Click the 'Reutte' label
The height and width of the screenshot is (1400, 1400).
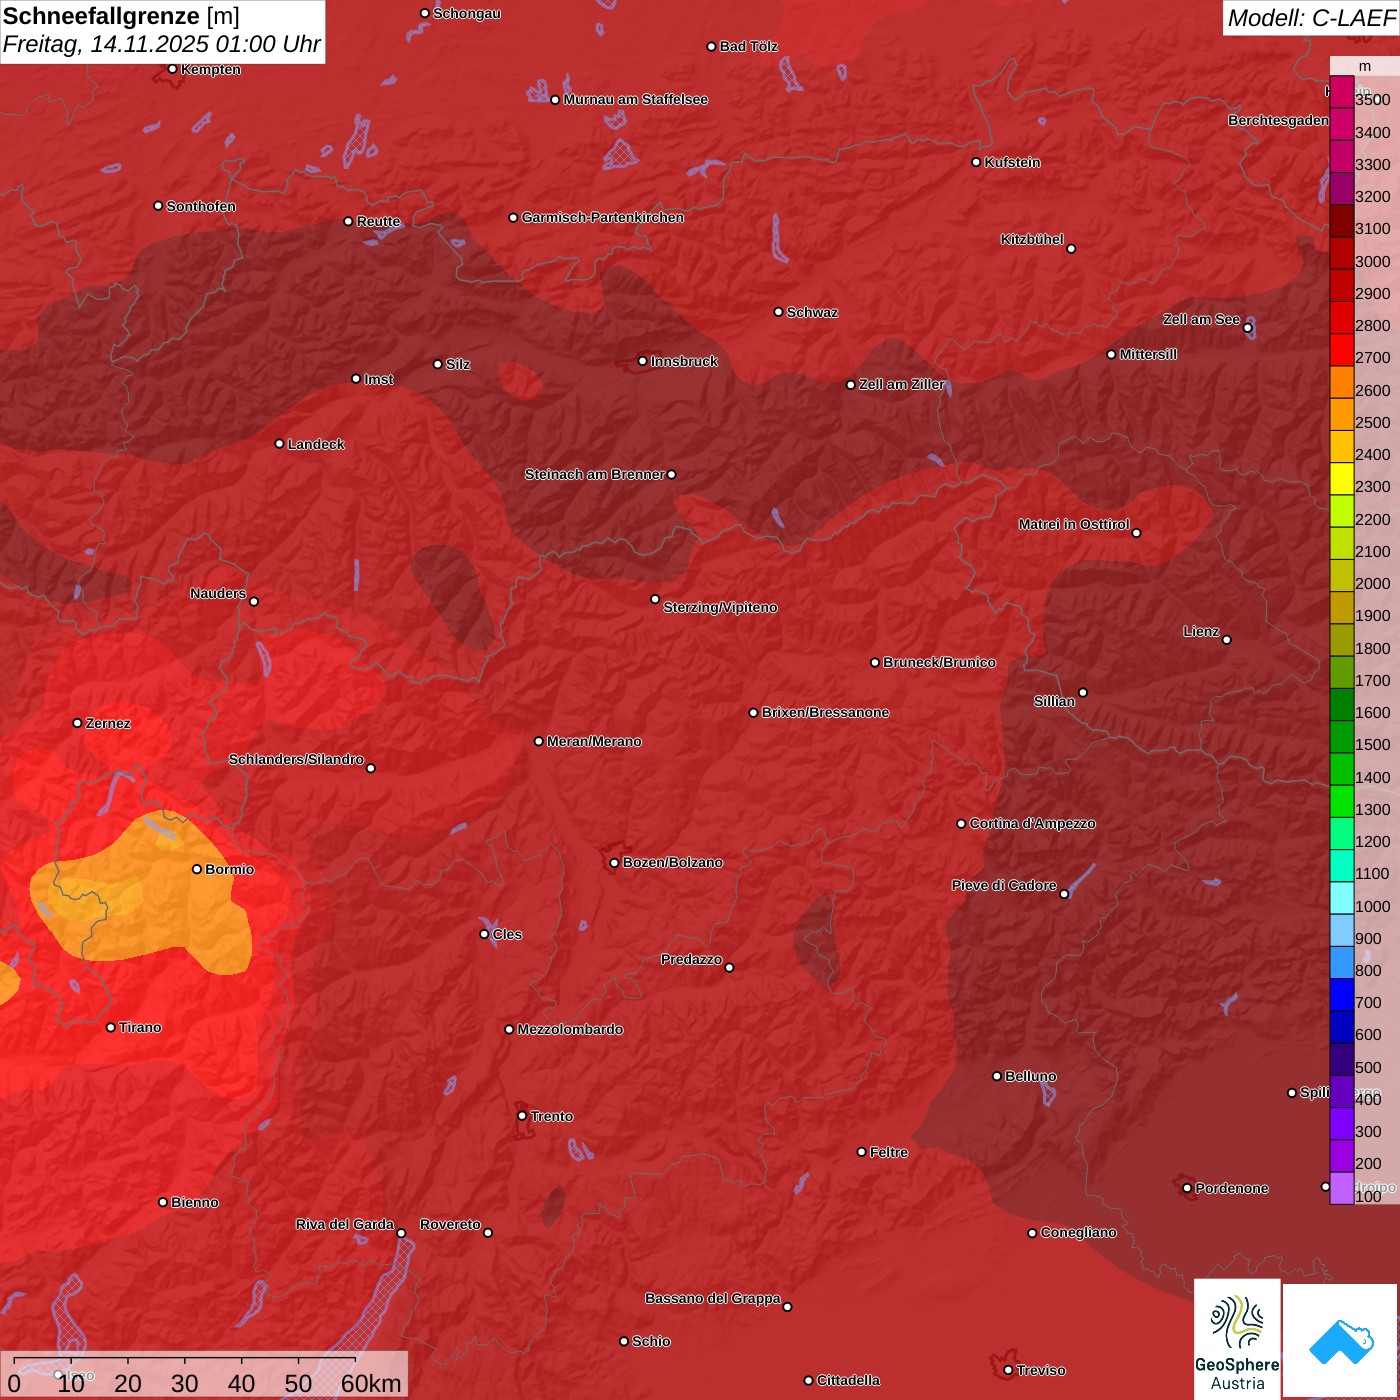click(378, 221)
